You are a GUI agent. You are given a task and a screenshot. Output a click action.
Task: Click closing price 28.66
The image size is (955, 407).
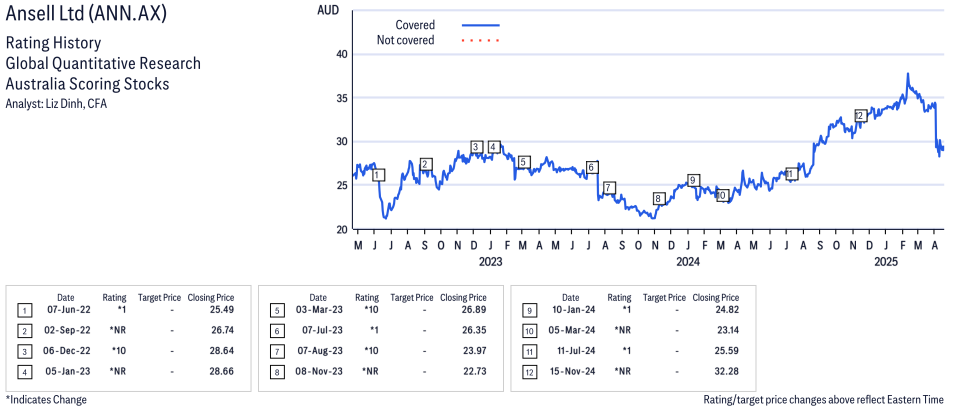[222, 371]
